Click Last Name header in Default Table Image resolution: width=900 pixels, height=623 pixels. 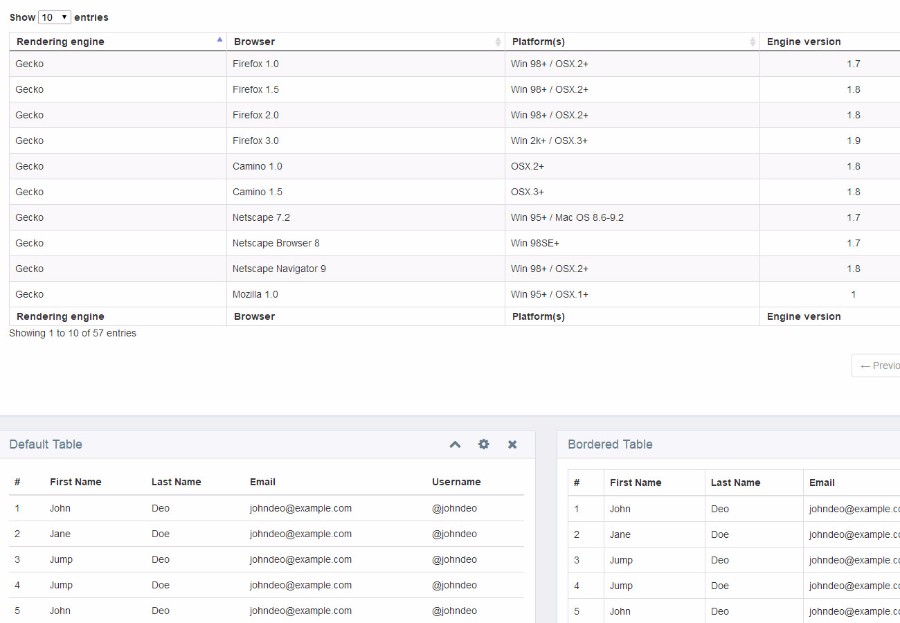pos(176,482)
